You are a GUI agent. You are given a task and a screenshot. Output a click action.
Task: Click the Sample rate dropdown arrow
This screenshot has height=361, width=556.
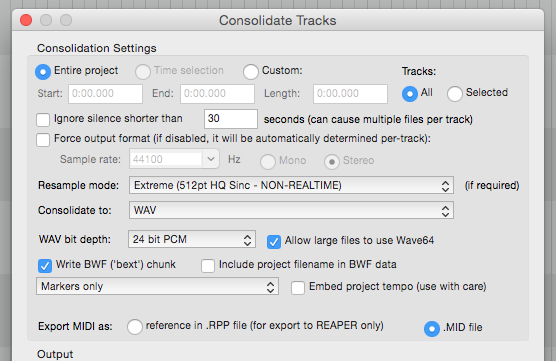coord(211,159)
